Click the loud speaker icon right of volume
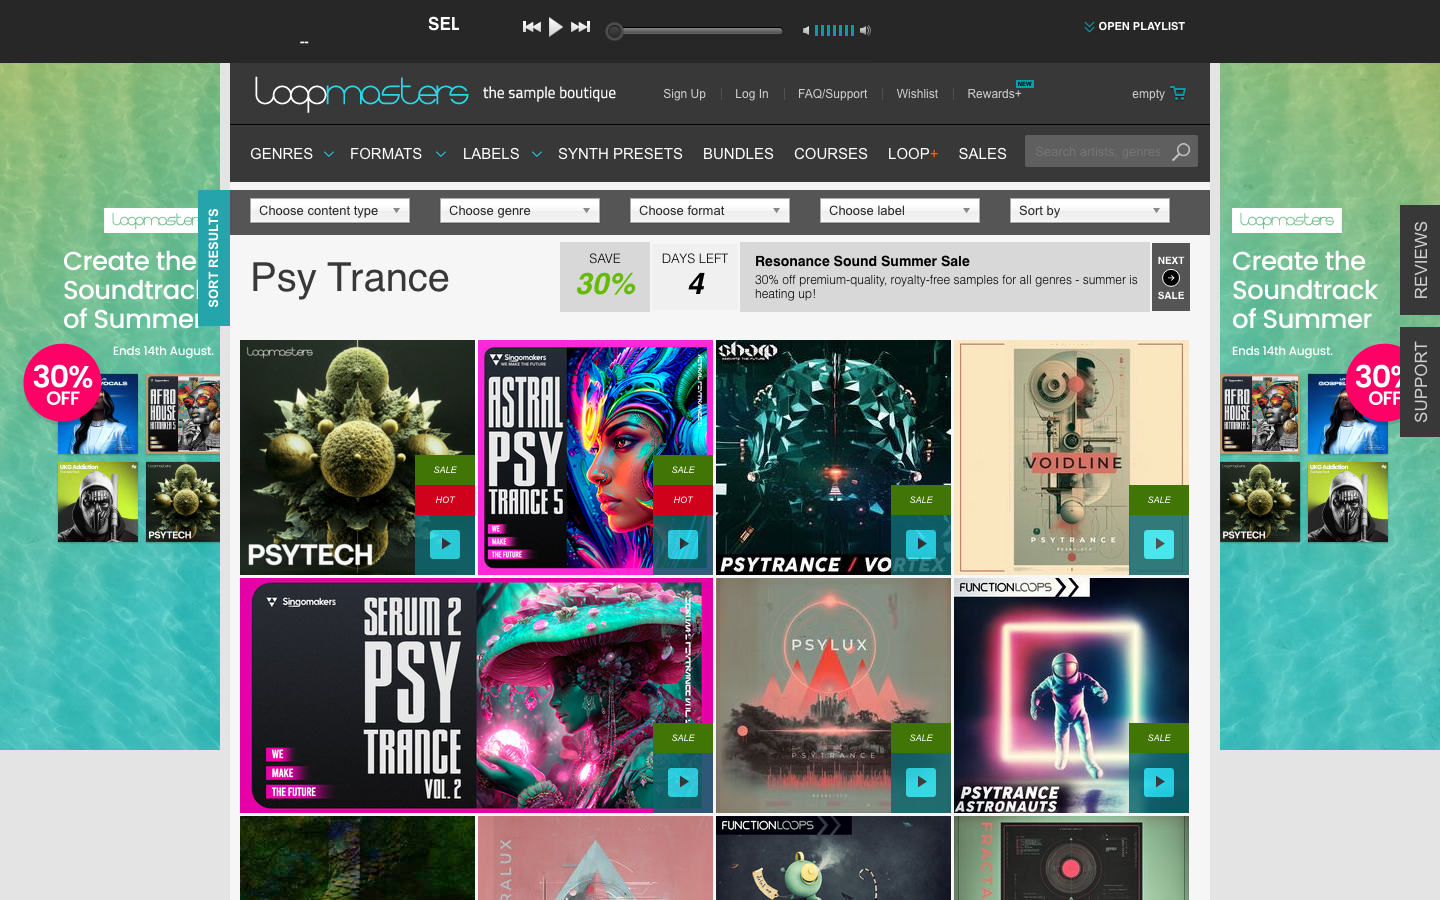The width and height of the screenshot is (1440, 900). coord(865,30)
